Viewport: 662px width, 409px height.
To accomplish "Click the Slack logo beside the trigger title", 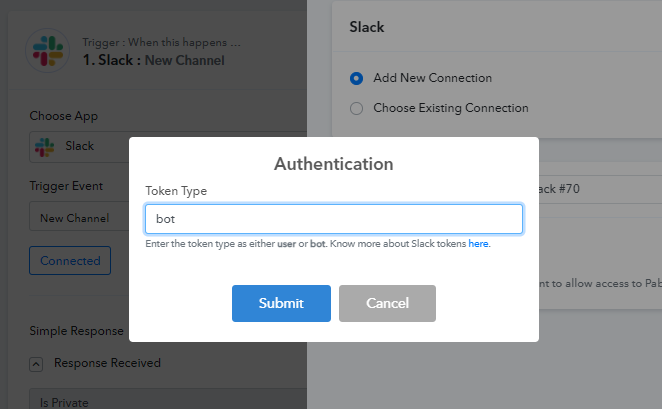I will 48,51.
